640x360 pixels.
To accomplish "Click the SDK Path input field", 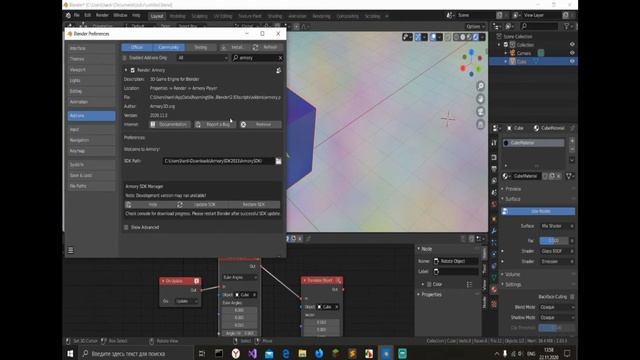I will point(218,161).
